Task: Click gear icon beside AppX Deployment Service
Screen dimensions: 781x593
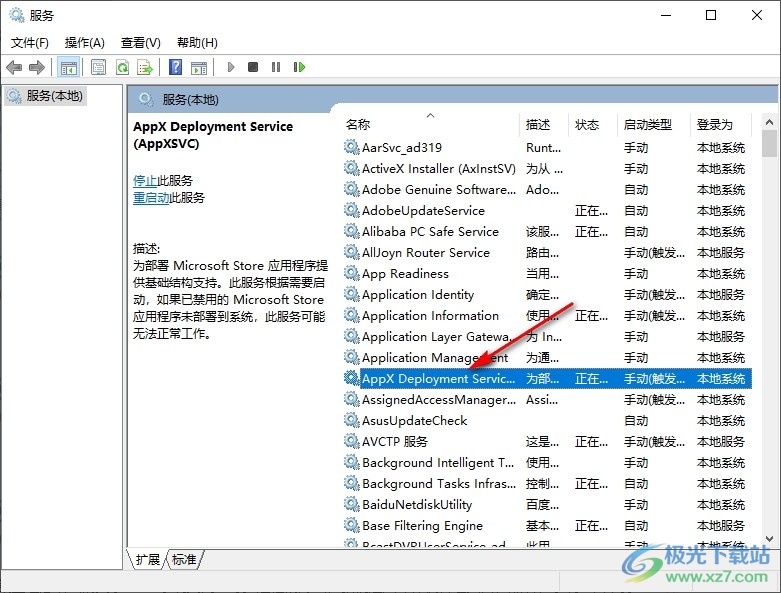Action: 352,378
